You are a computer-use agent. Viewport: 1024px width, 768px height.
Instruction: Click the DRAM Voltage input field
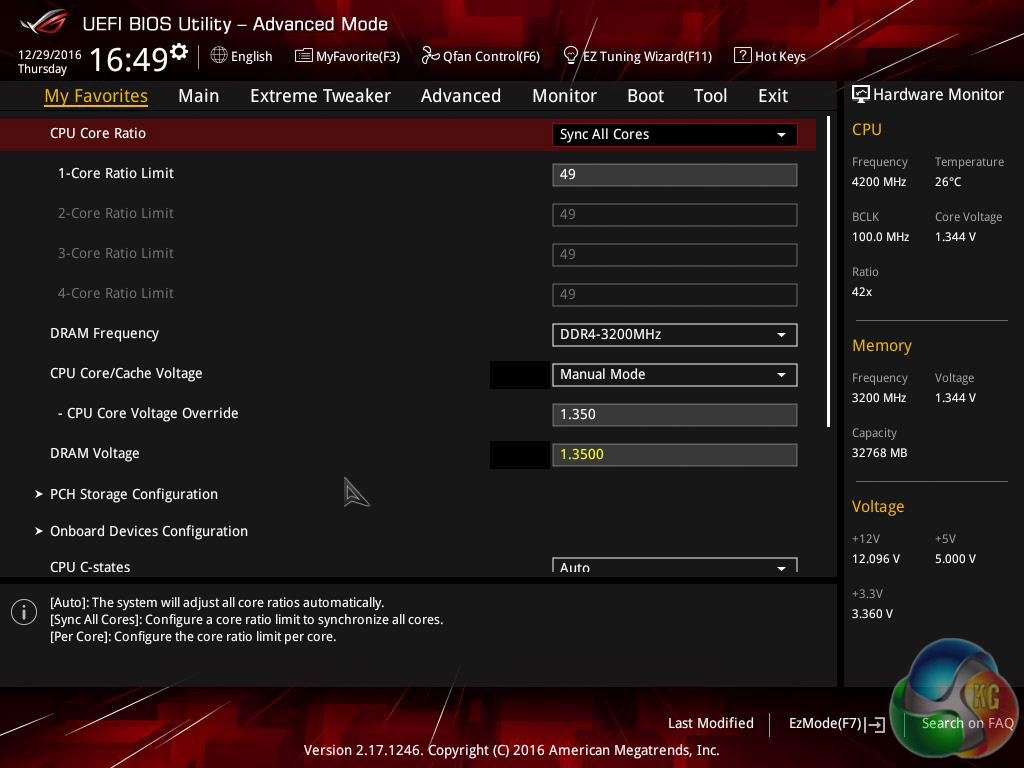point(675,455)
